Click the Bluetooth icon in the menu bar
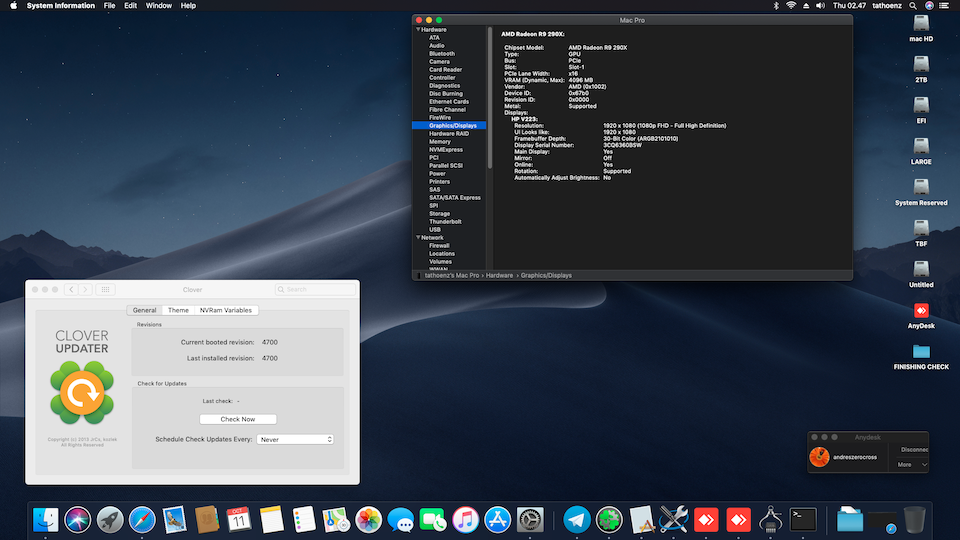The width and height of the screenshot is (960, 540). [777, 6]
